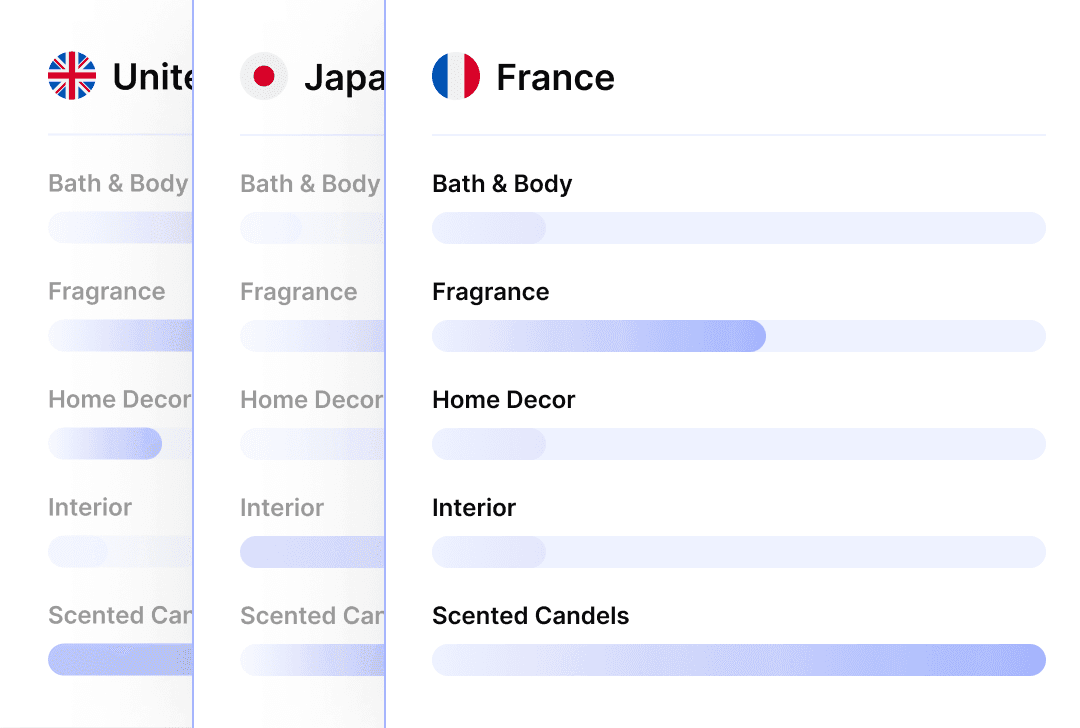This screenshot has height=728, width=1080.
Task: Click the France flag icon
Action: coord(456,77)
